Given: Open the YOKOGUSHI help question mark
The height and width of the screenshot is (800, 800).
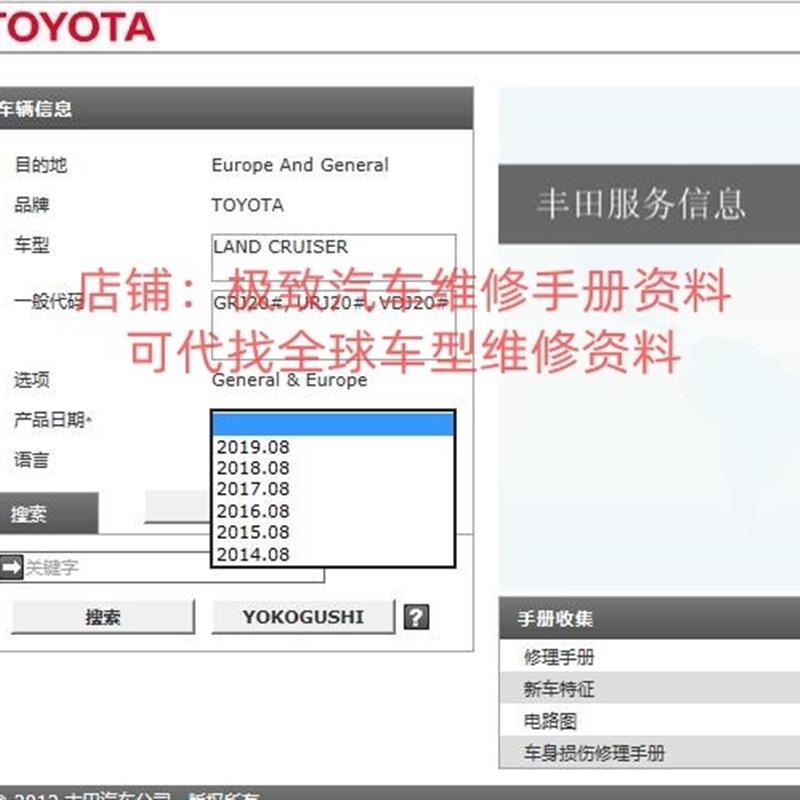Looking at the screenshot, I should click(416, 617).
